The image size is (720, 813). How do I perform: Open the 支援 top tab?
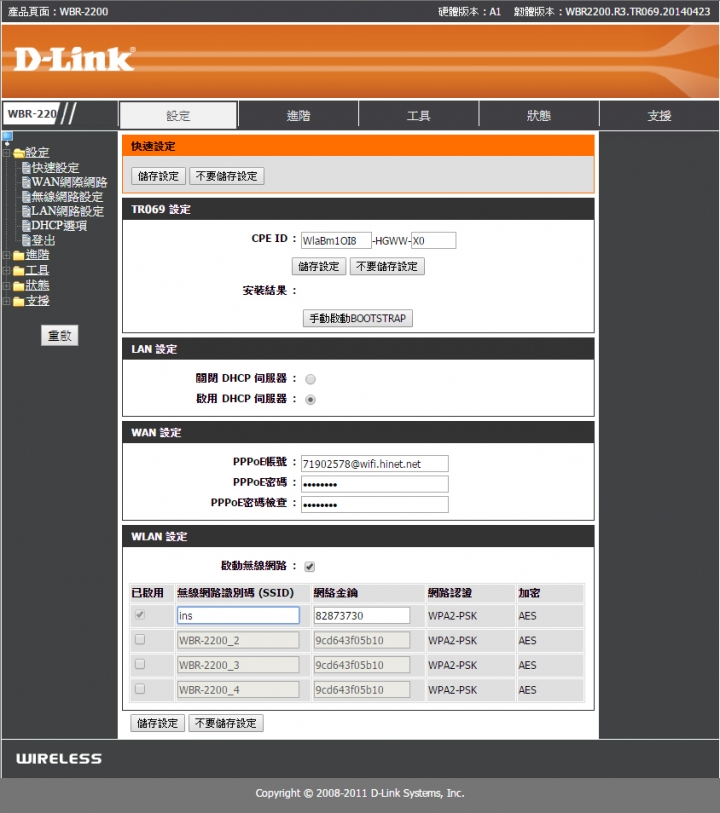tap(659, 115)
